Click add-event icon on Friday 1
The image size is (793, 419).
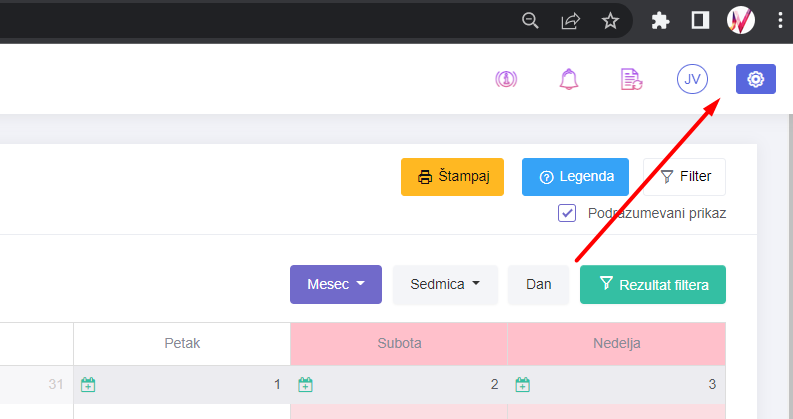tap(88, 384)
